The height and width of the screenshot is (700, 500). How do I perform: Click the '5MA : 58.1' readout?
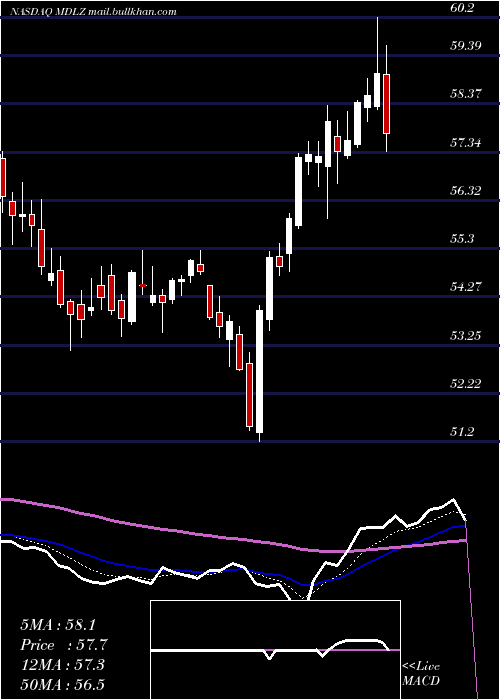tap(58, 625)
